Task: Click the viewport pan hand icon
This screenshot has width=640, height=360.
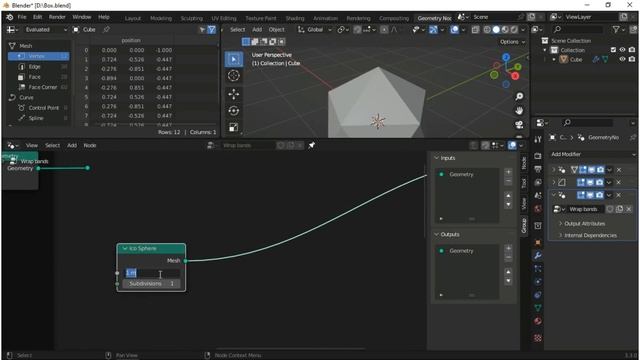Action: tap(519, 111)
